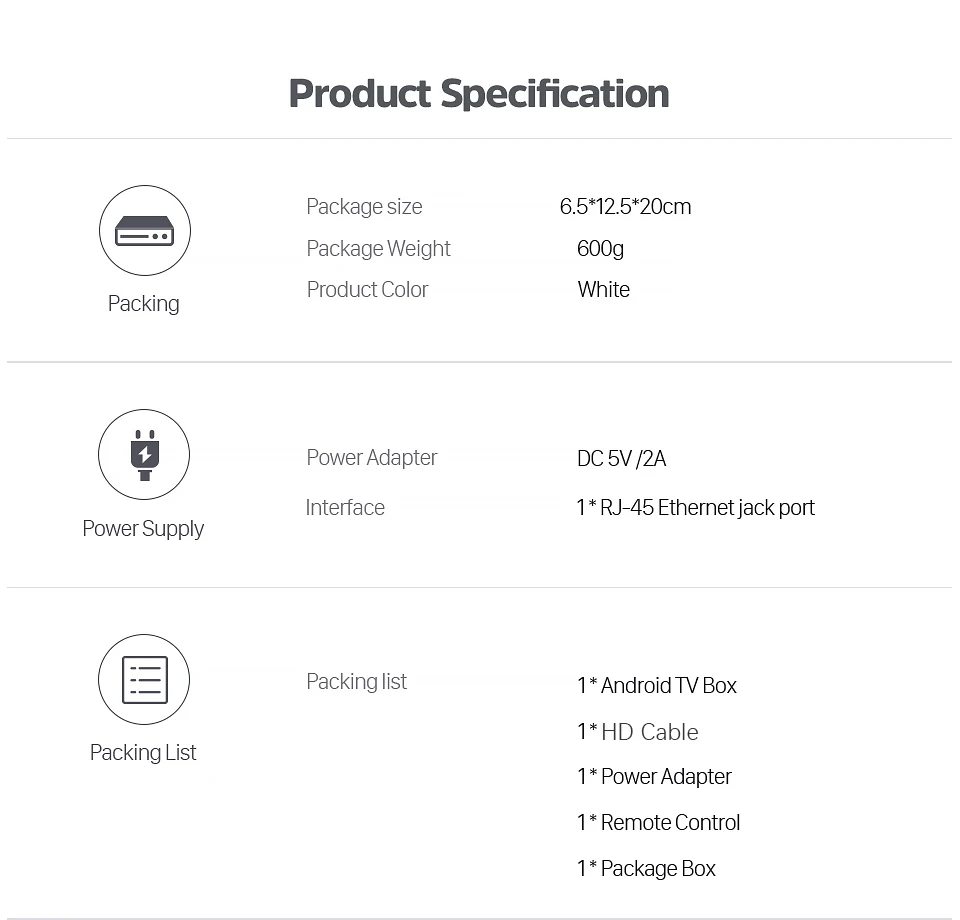
Task: Click the Power Adapter specification label
Action: (x=371, y=458)
